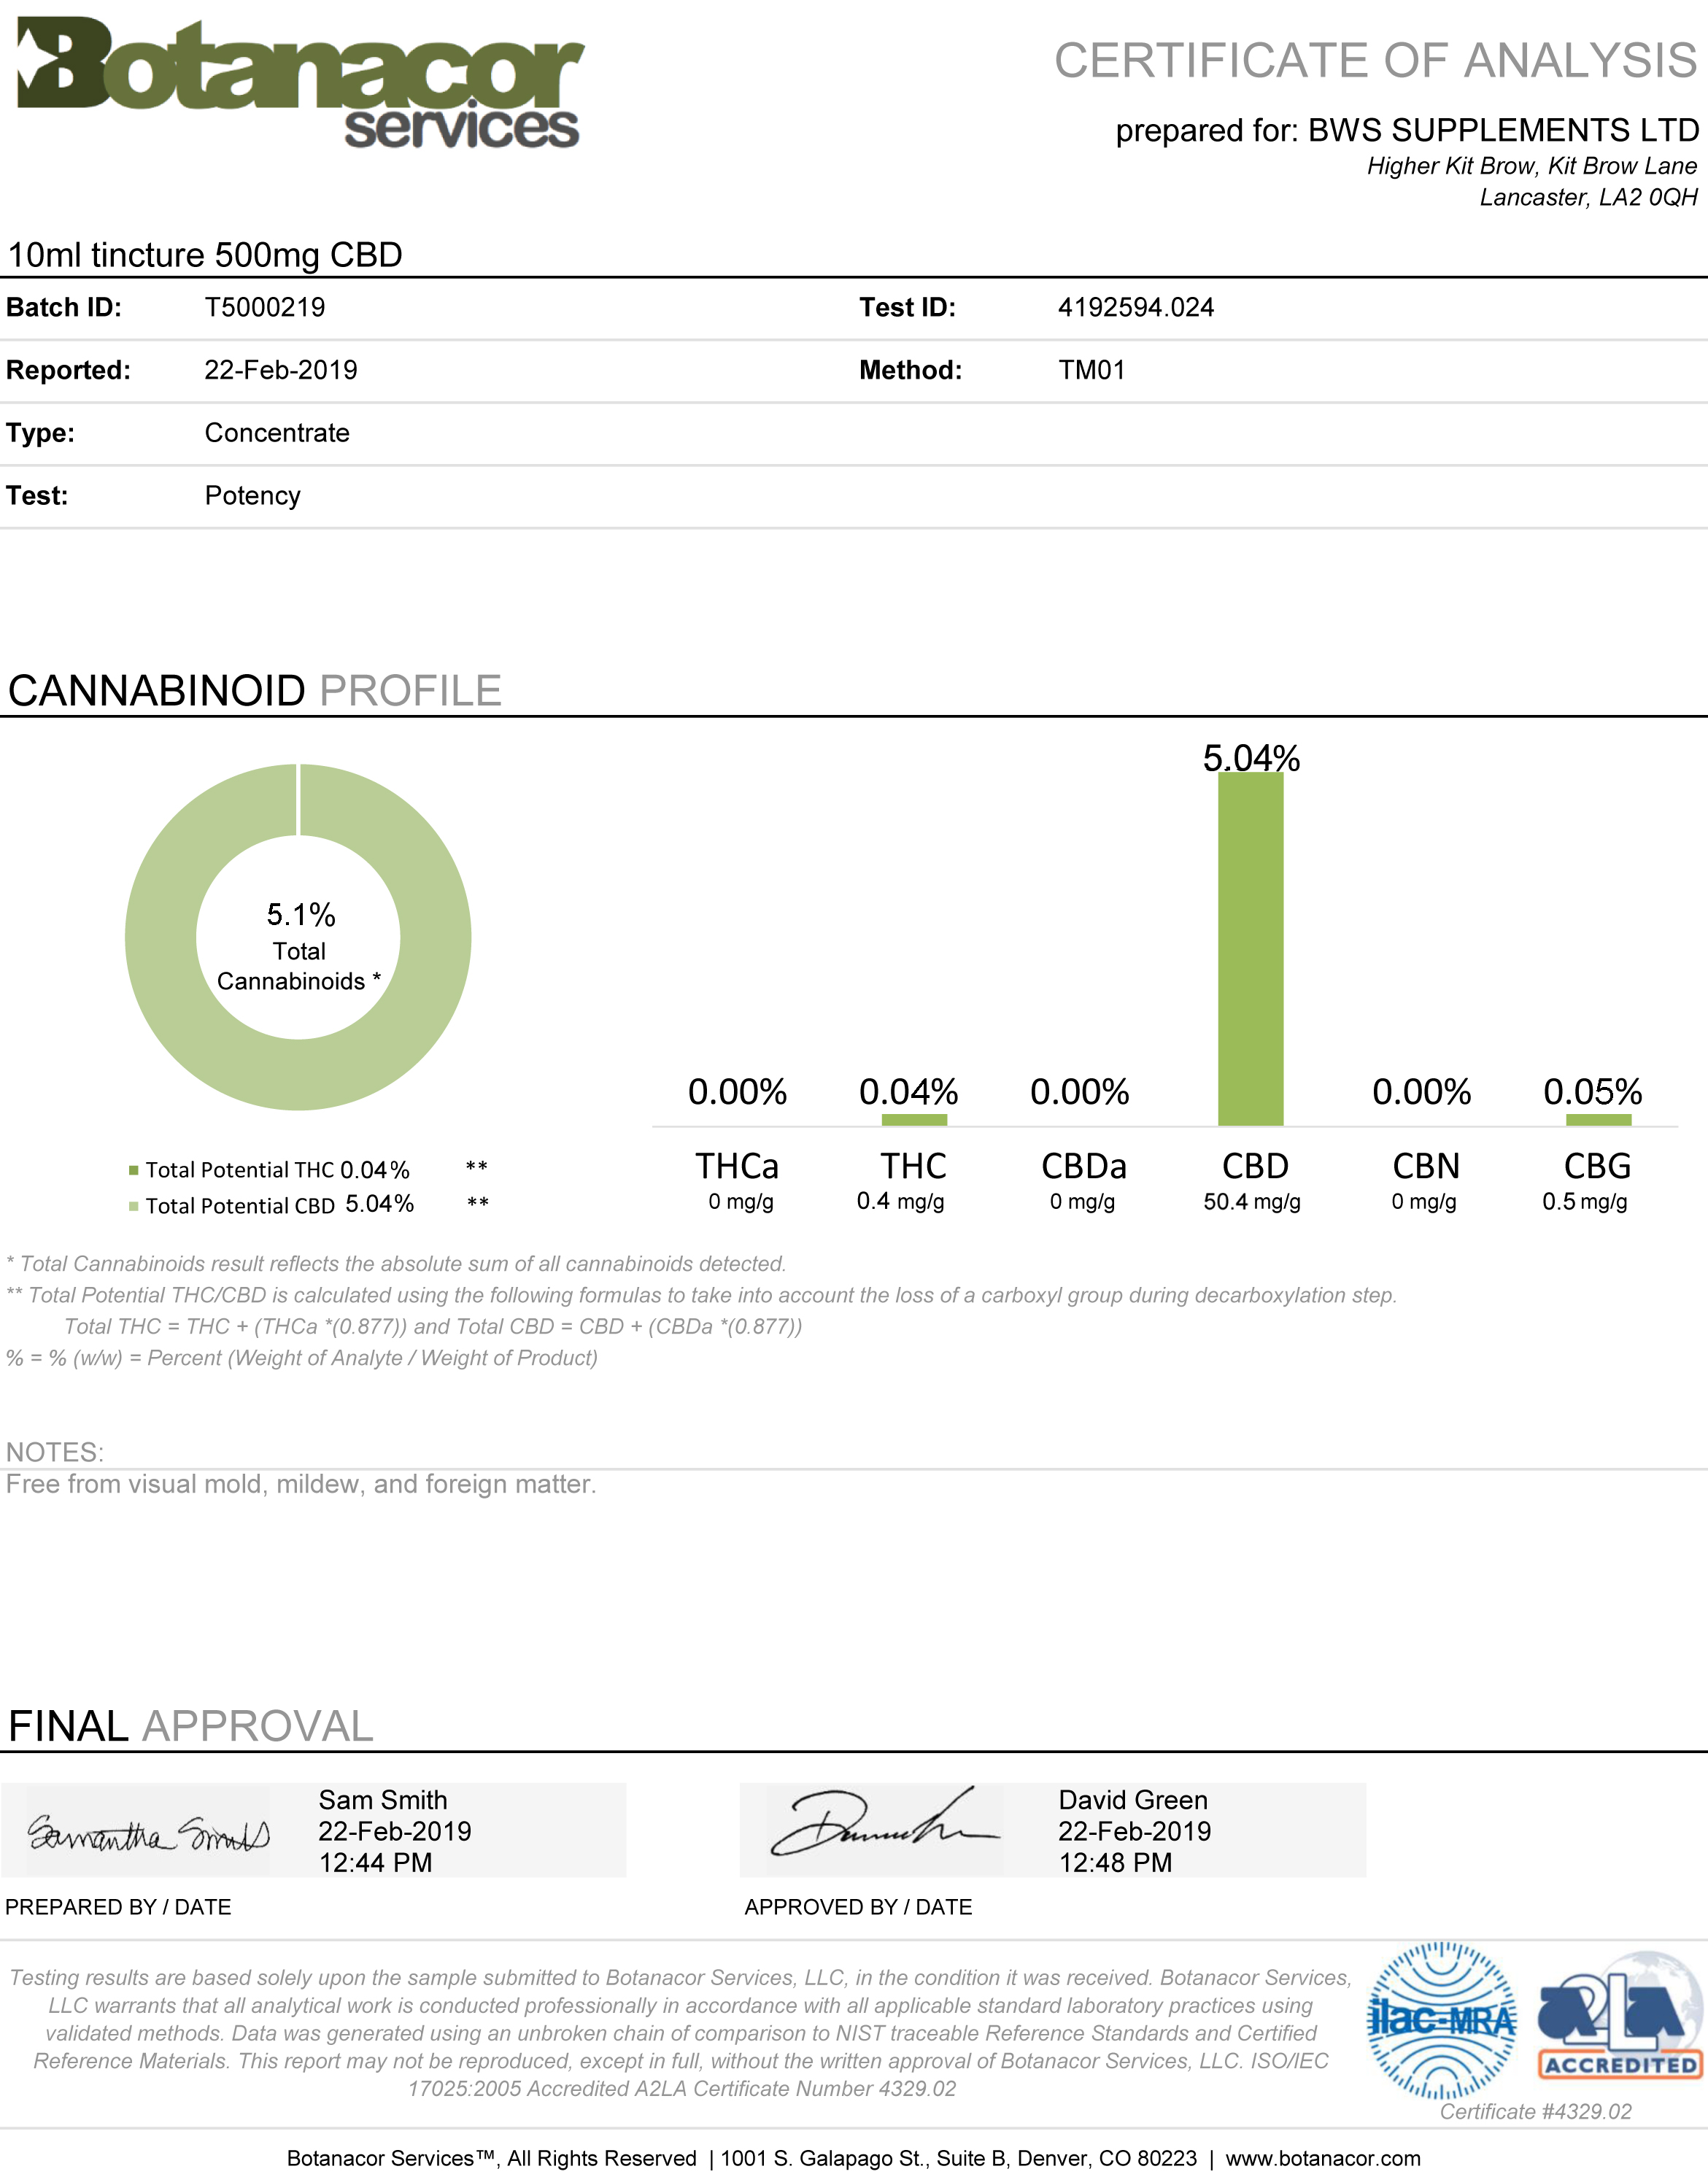
Task: Click the total cannabinoids donut chart ring
Action: pyautogui.click(x=160, y=937)
